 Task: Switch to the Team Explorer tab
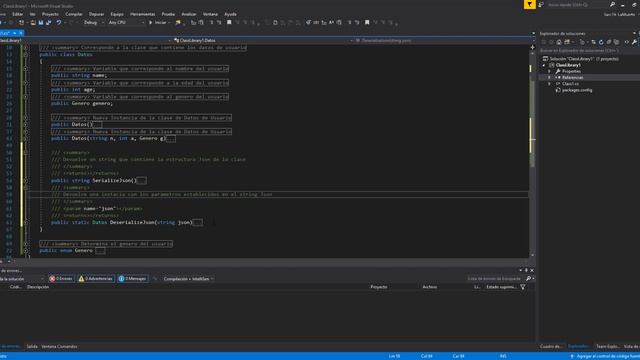pos(607,347)
